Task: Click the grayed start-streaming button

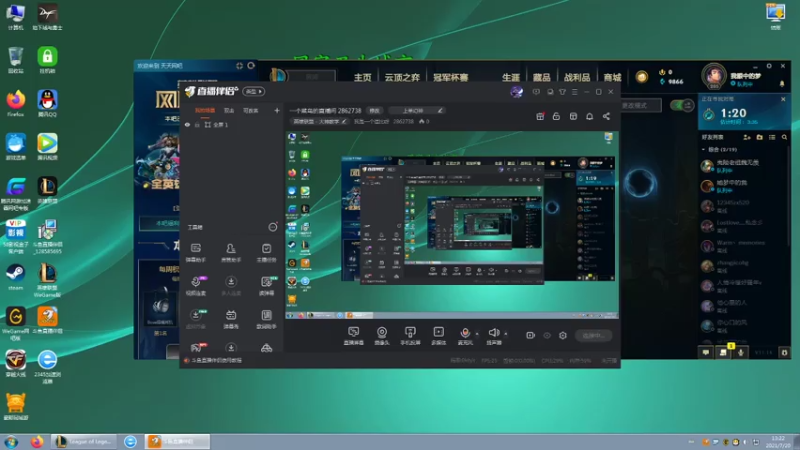Action: click(x=593, y=335)
